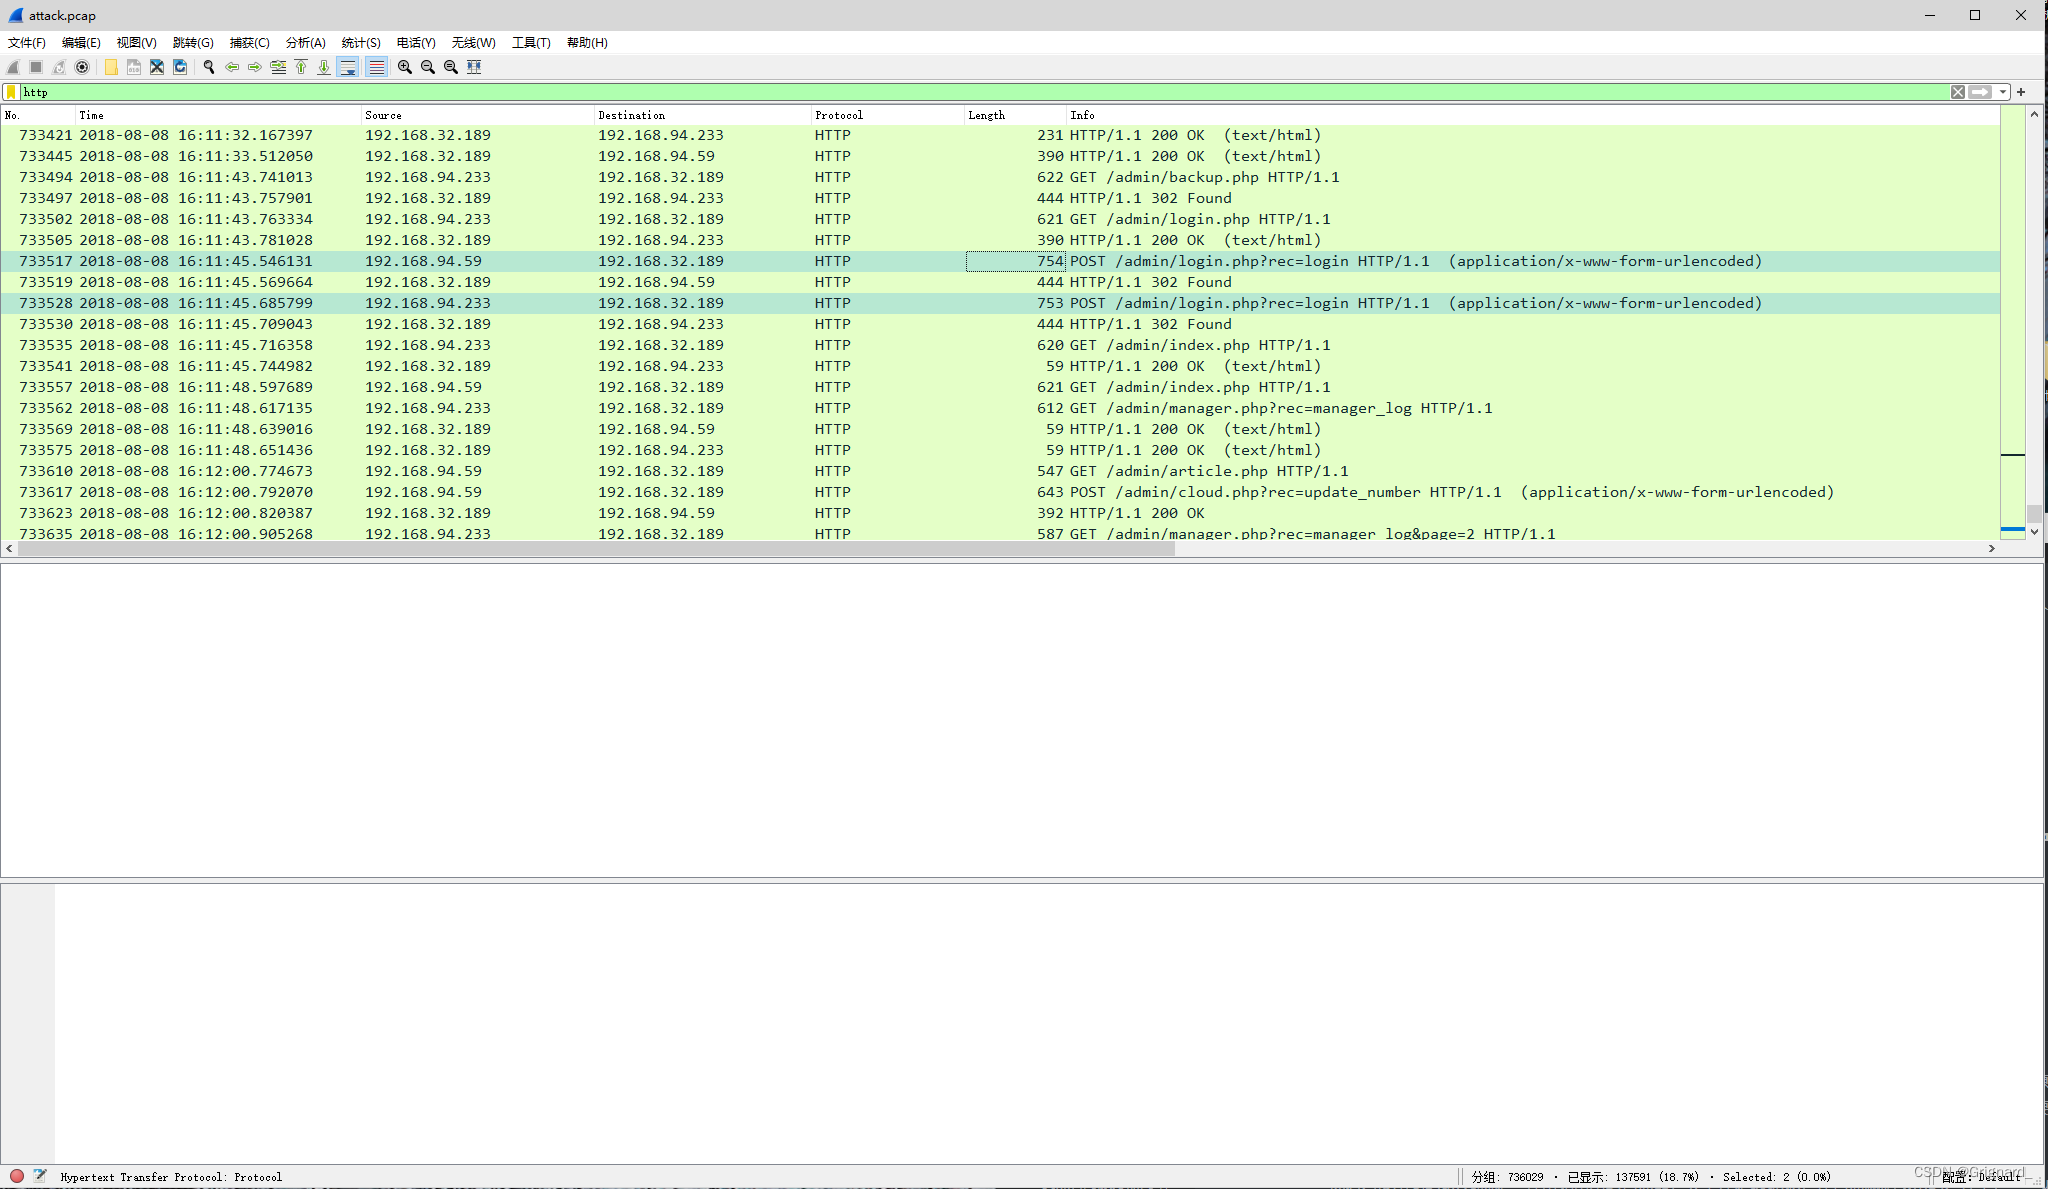Click the Restart capture icon
The width and height of the screenshot is (2048, 1189).
59,67
